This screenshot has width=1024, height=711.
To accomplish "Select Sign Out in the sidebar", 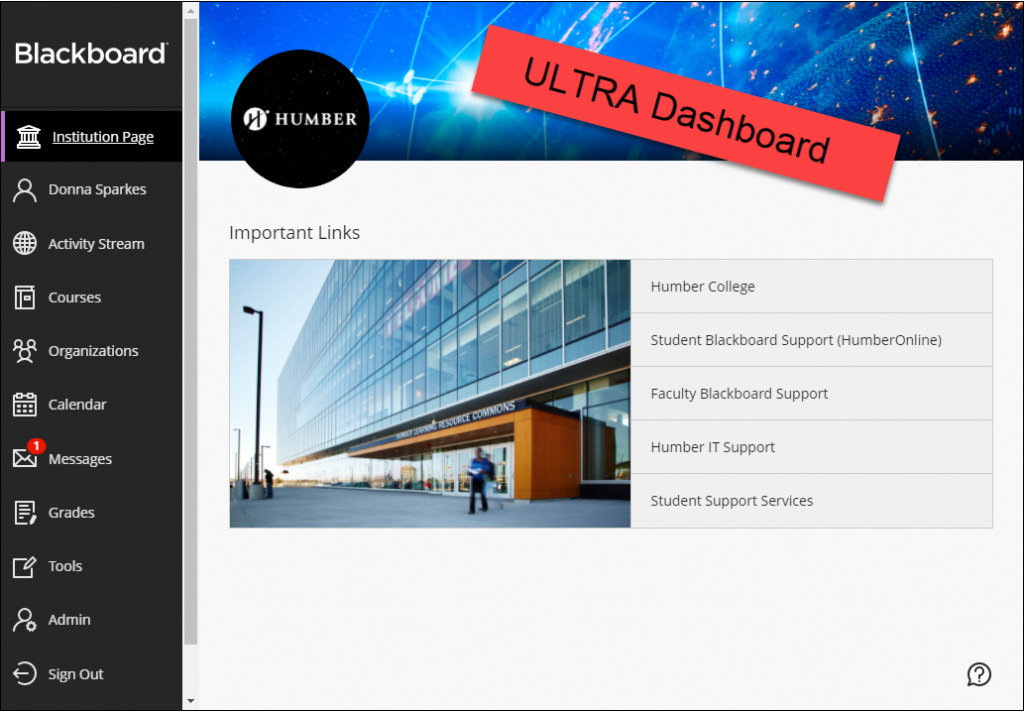I will click(x=92, y=673).
